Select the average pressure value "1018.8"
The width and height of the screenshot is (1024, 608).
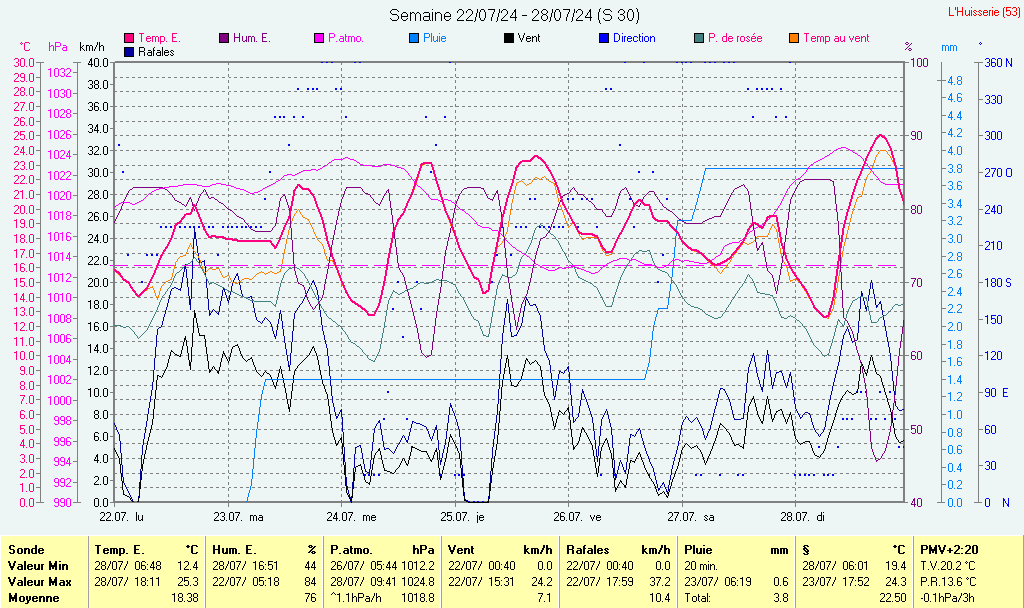(x=417, y=598)
